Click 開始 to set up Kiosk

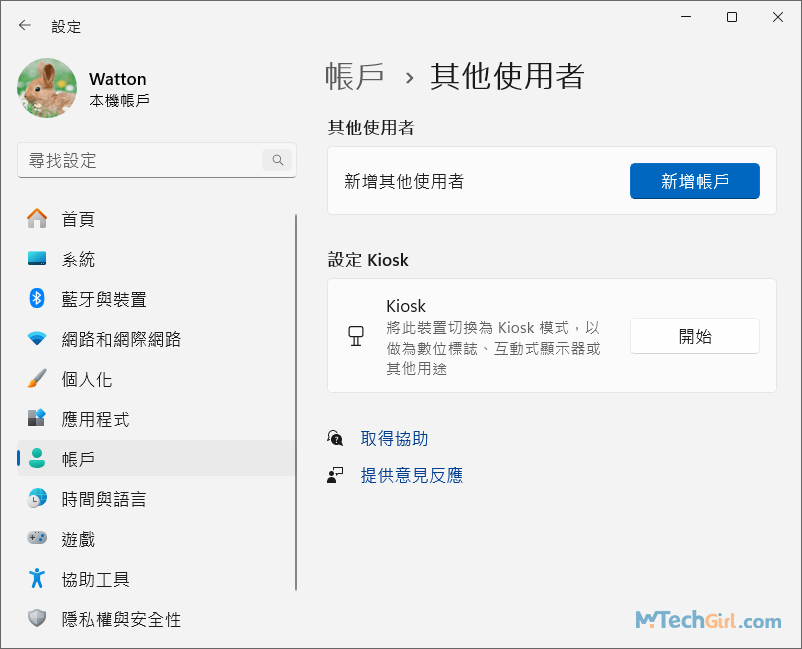coord(694,336)
